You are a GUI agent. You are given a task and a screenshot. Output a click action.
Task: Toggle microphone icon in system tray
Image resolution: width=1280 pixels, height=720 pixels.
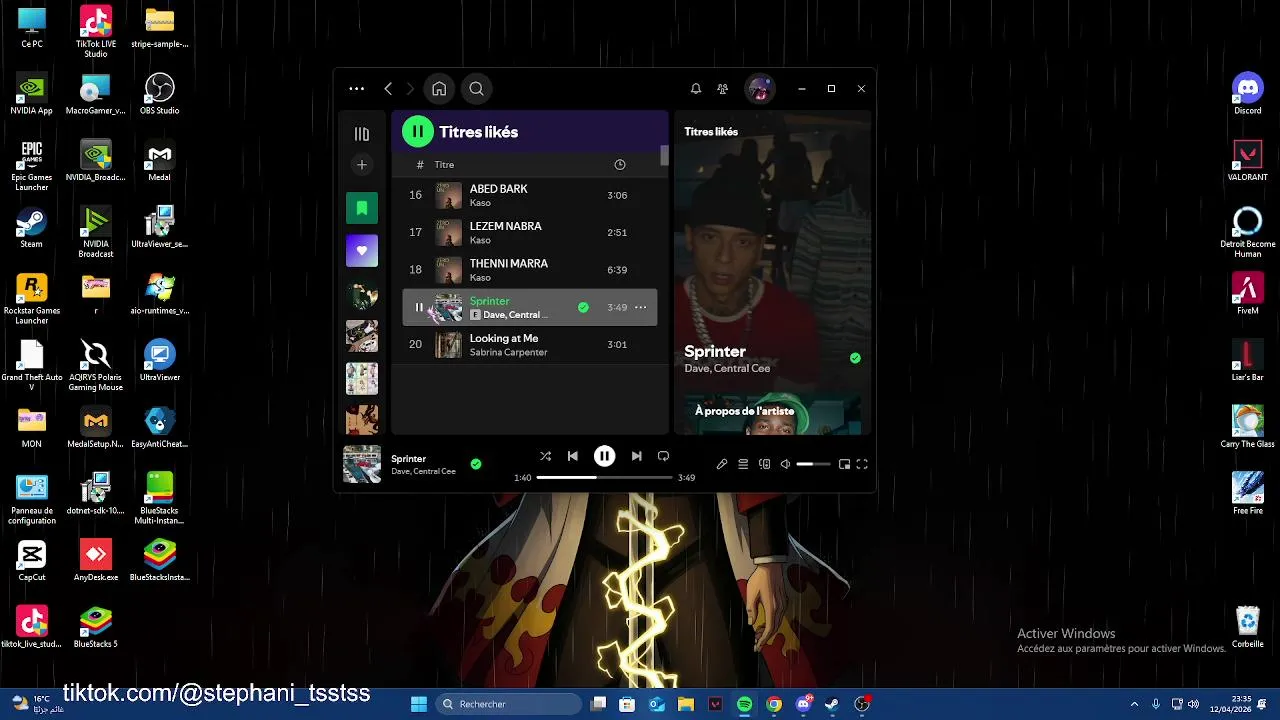tap(1156, 704)
